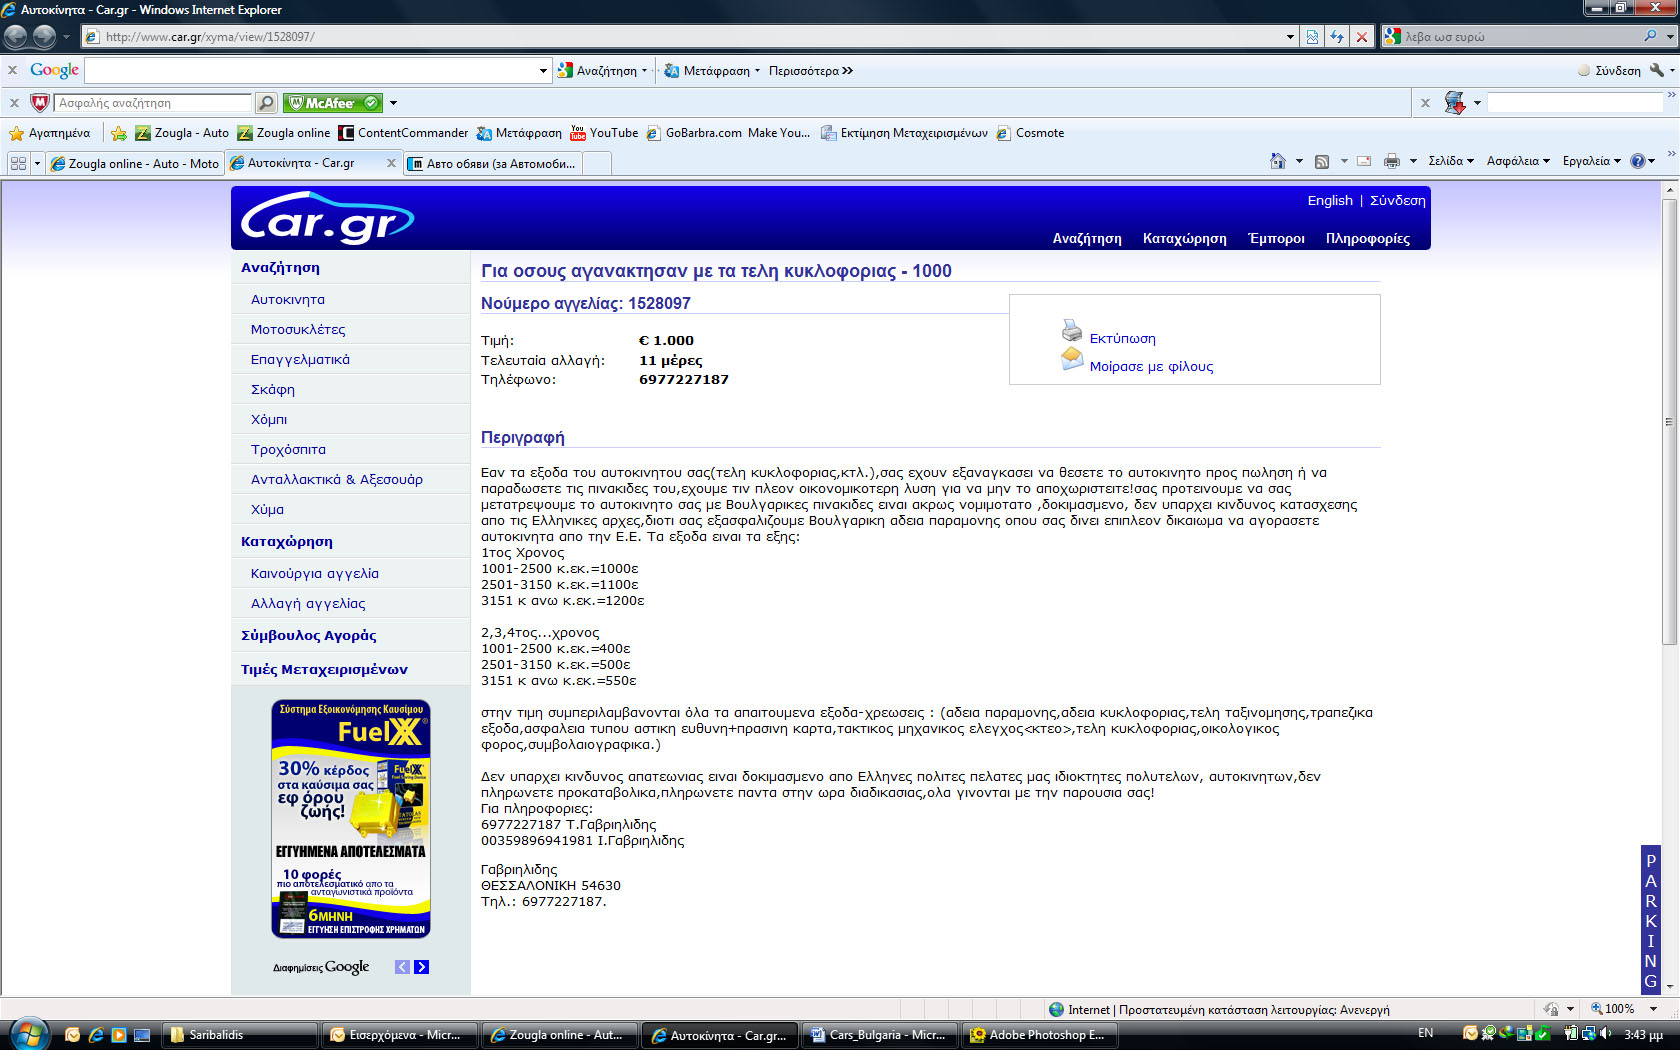Open the Εργαλεία tools dropdown
The image size is (1680, 1050).
[x=1591, y=161]
